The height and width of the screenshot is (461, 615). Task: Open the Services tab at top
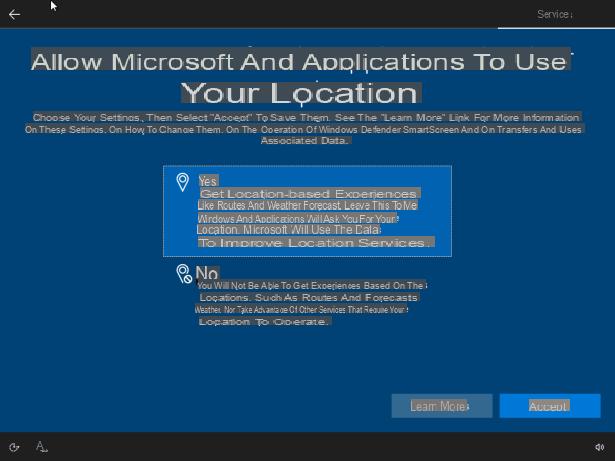click(x=554, y=15)
